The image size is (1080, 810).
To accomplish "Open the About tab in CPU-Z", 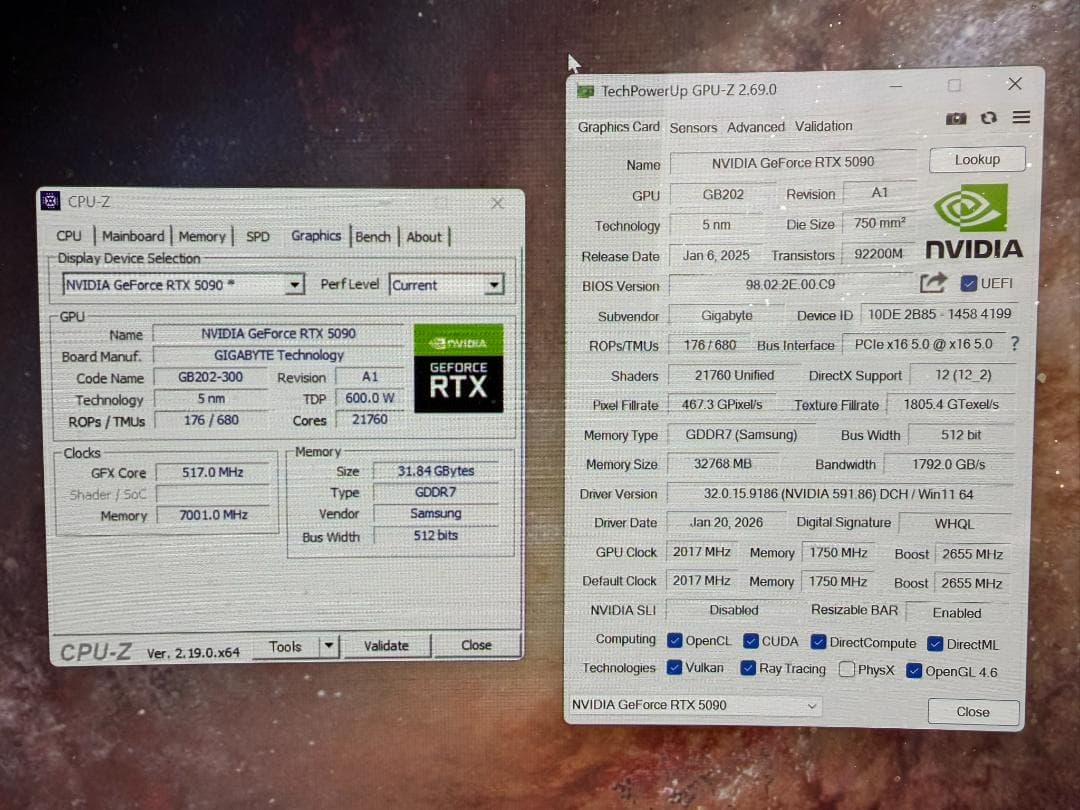I will pos(424,236).
